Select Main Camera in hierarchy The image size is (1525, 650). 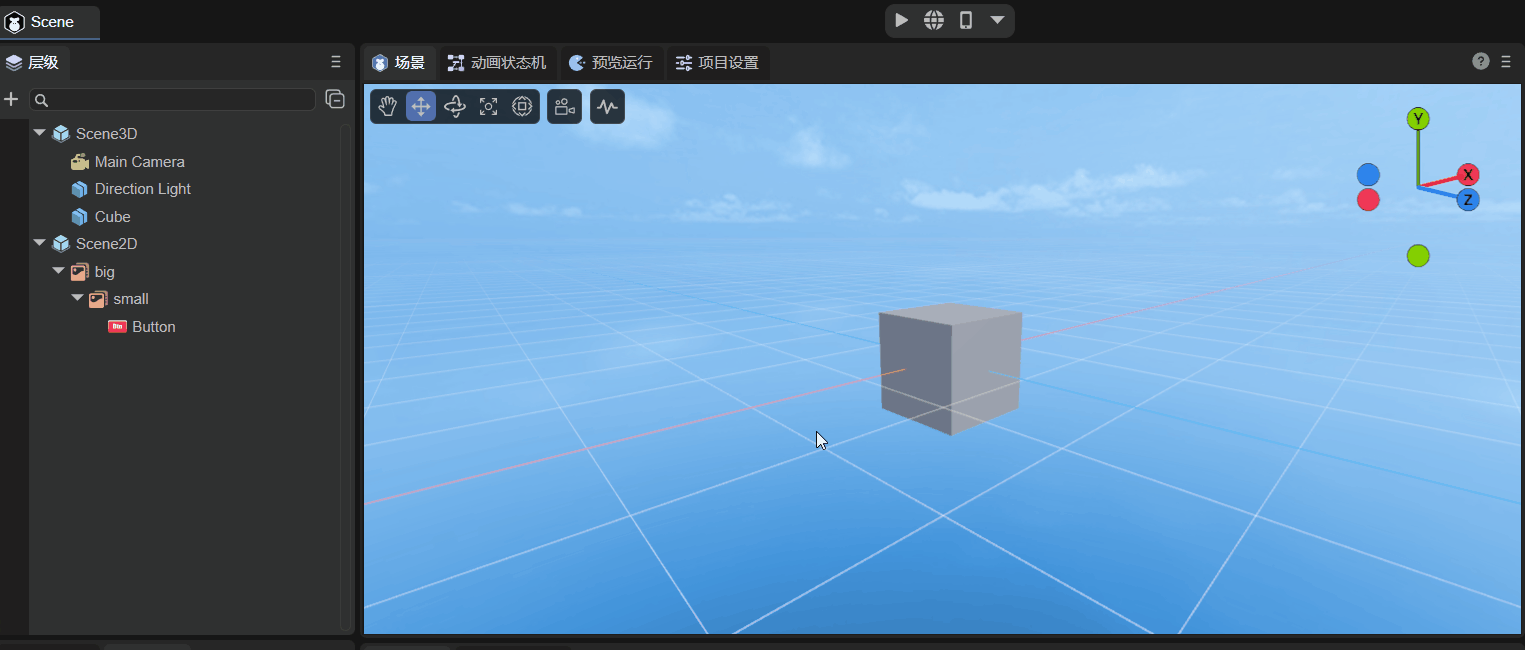(139, 162)
